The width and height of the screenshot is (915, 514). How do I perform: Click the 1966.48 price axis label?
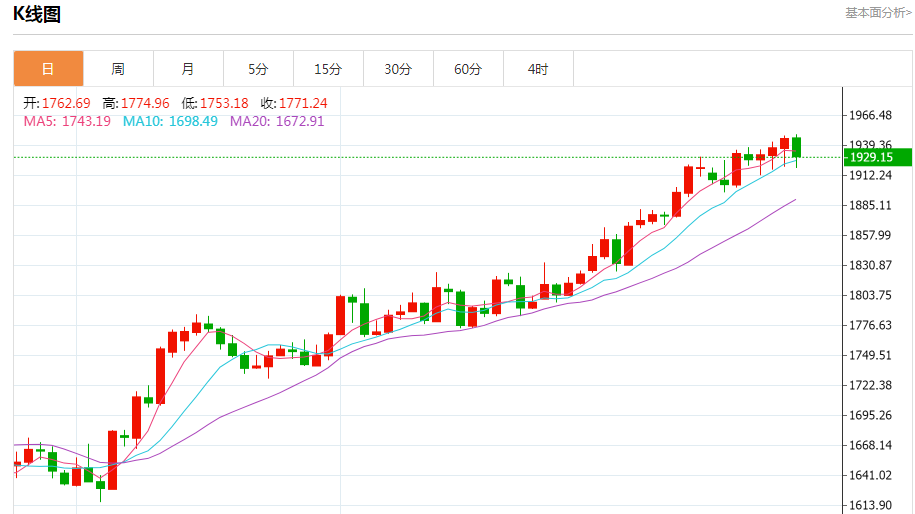870,115
